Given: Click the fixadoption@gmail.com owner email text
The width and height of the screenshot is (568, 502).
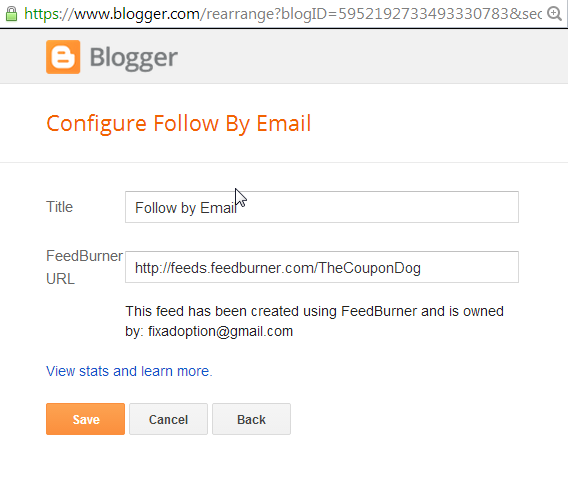Looking at the screenshot, I should (220, 331).
